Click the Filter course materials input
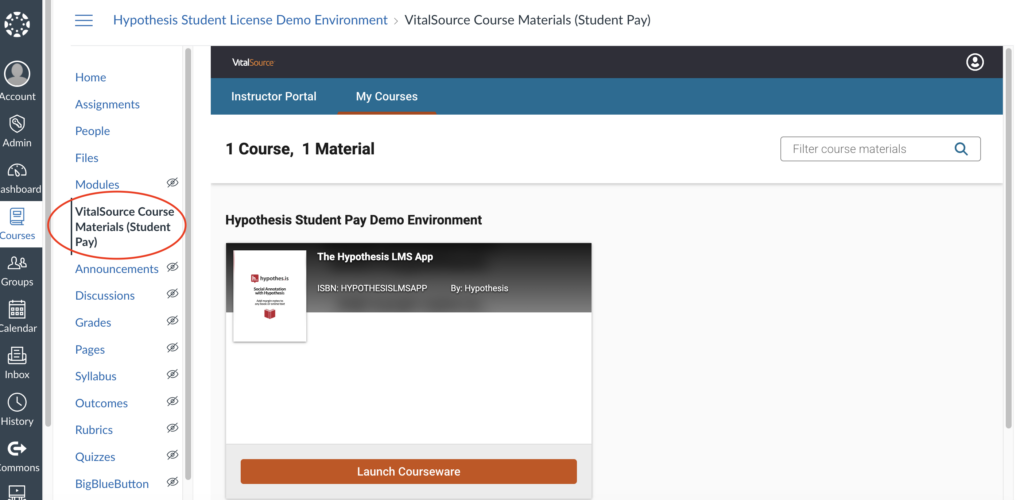Image resolution: width=1024 pixels, height=500 pixels. [880, 149]
